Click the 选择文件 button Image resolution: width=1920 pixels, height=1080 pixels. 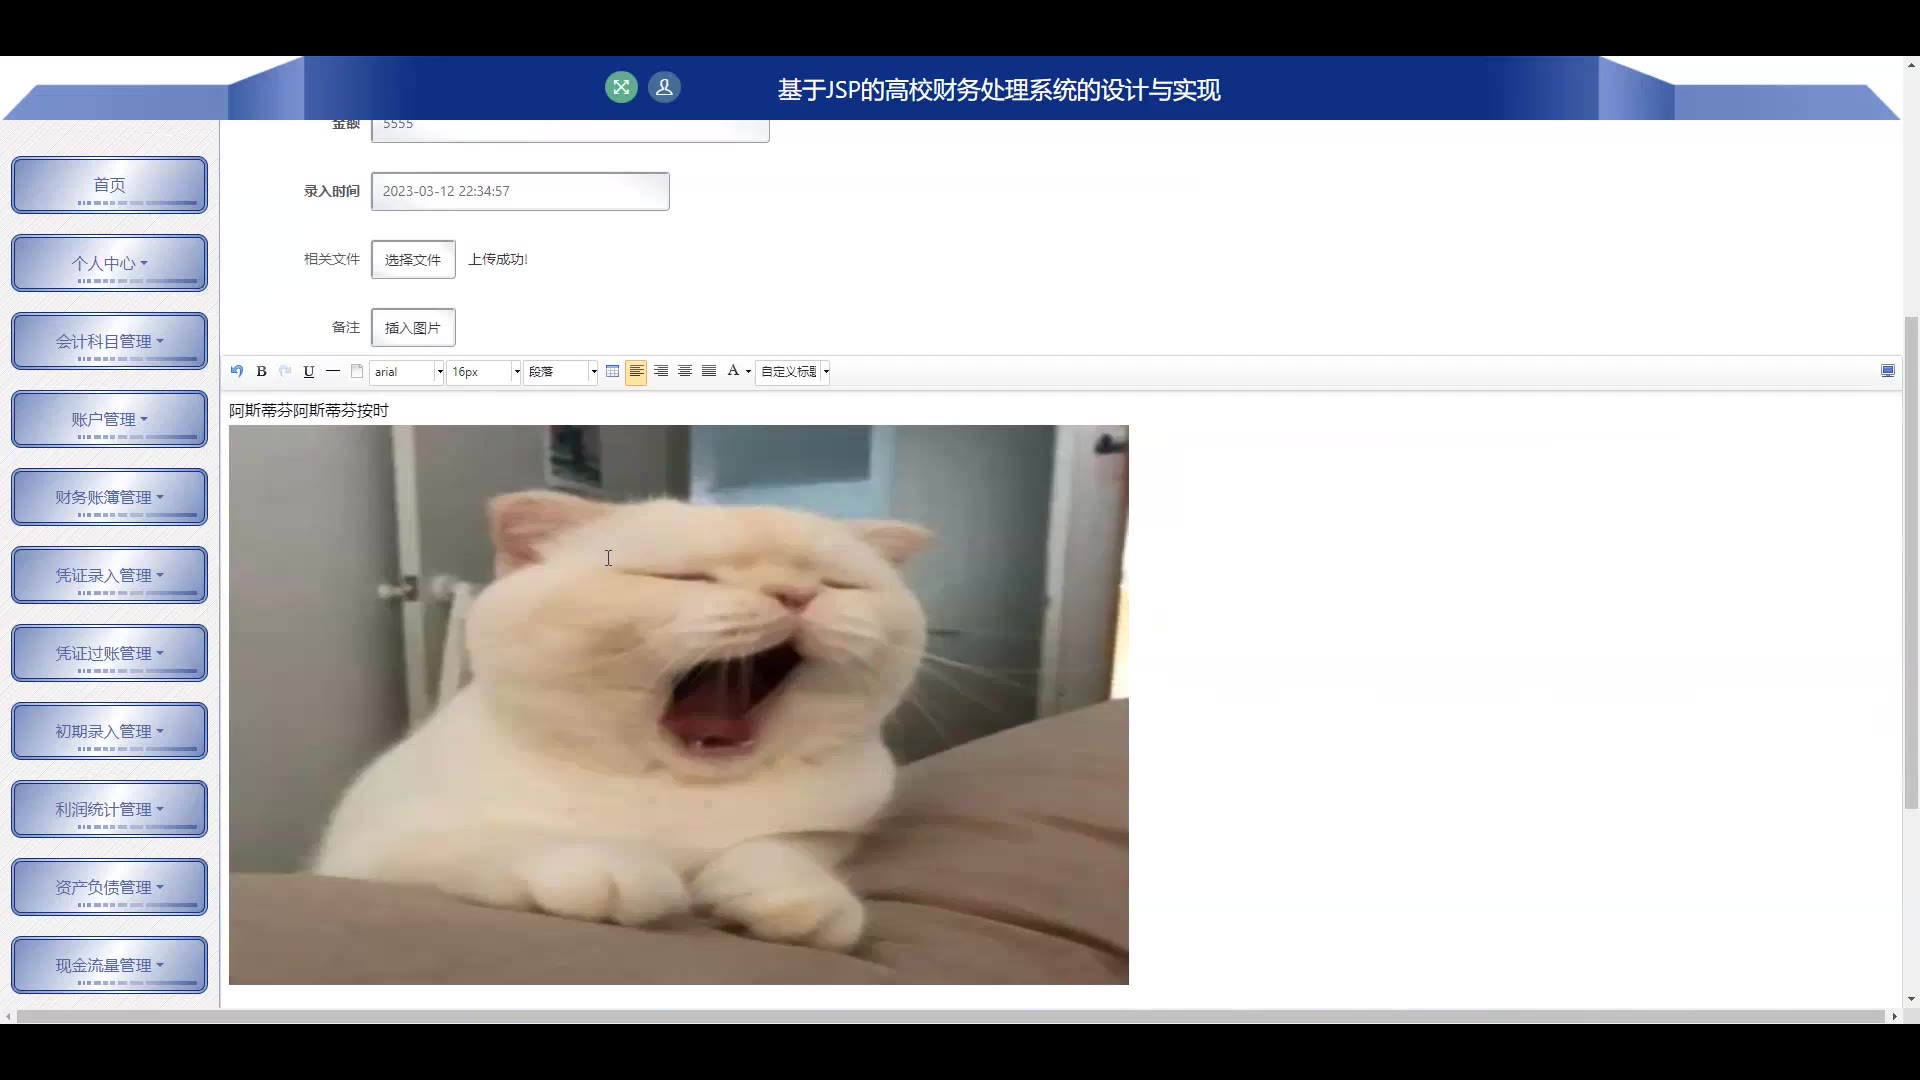pos(413,260)
